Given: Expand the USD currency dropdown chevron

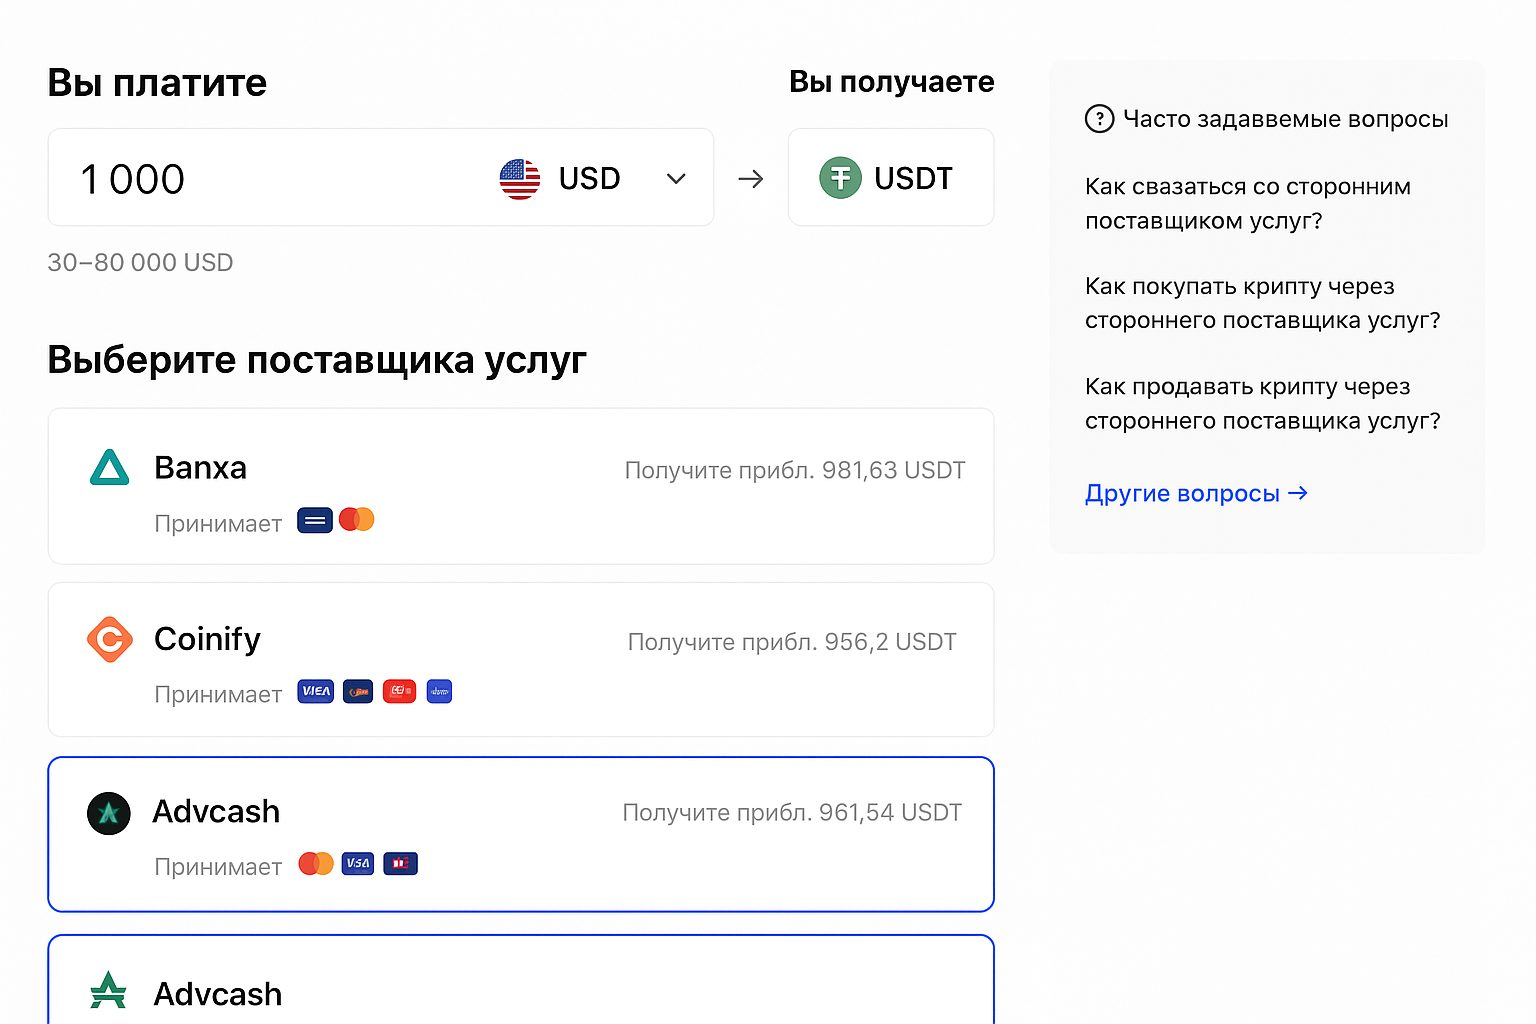Looking at the screenshot, I should (x=676, y=179).
